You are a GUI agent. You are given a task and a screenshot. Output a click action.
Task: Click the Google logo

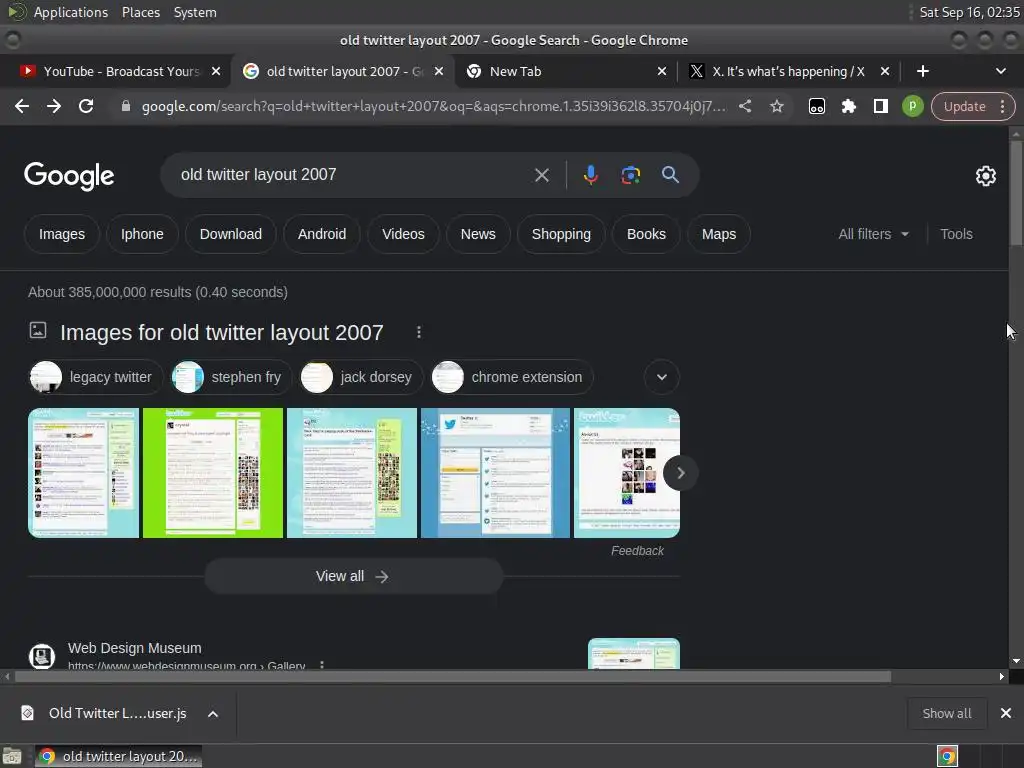click(x=69, y=176)
